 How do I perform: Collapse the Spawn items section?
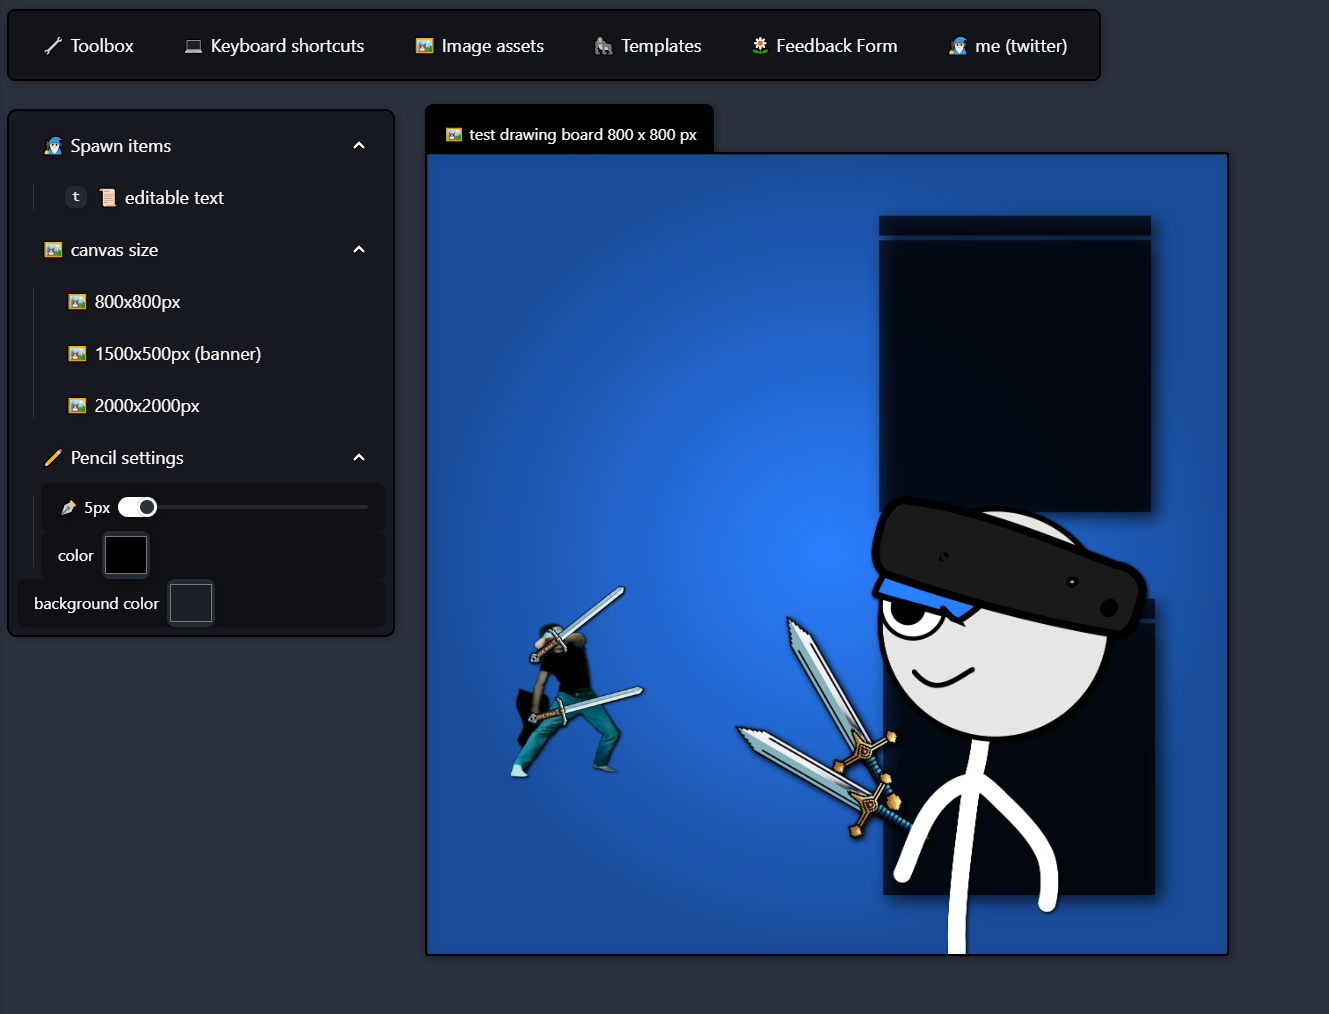[x=359, y=146]
